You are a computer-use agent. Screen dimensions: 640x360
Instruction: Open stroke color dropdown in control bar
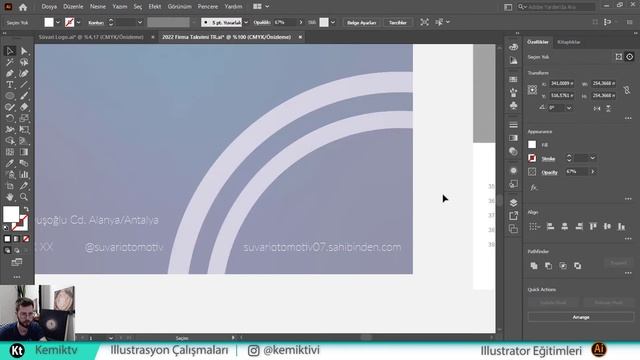click(78, 22)
